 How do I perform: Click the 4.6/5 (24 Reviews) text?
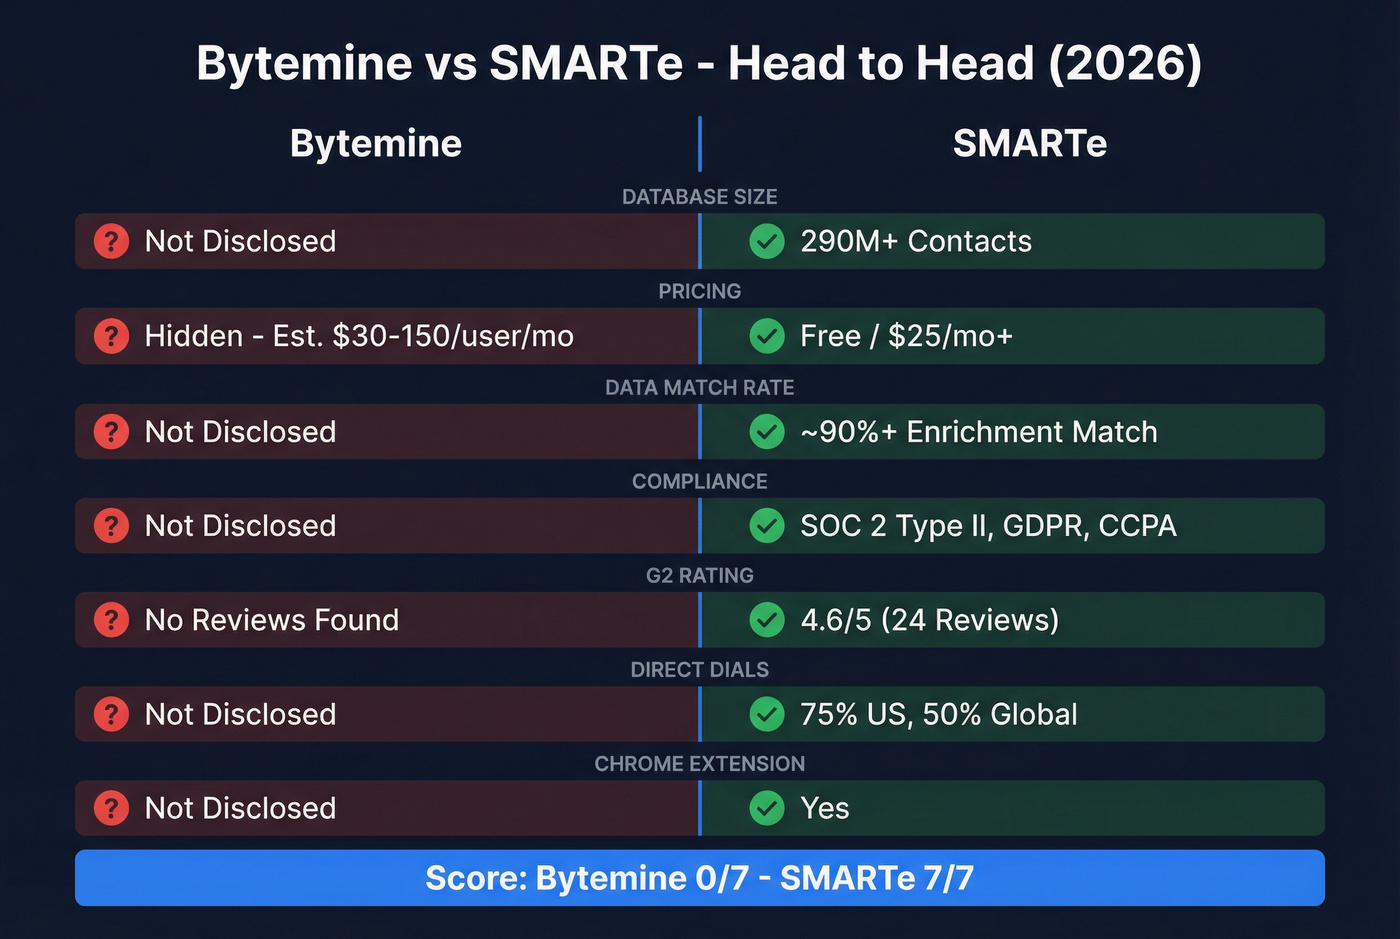coord(930,620)
